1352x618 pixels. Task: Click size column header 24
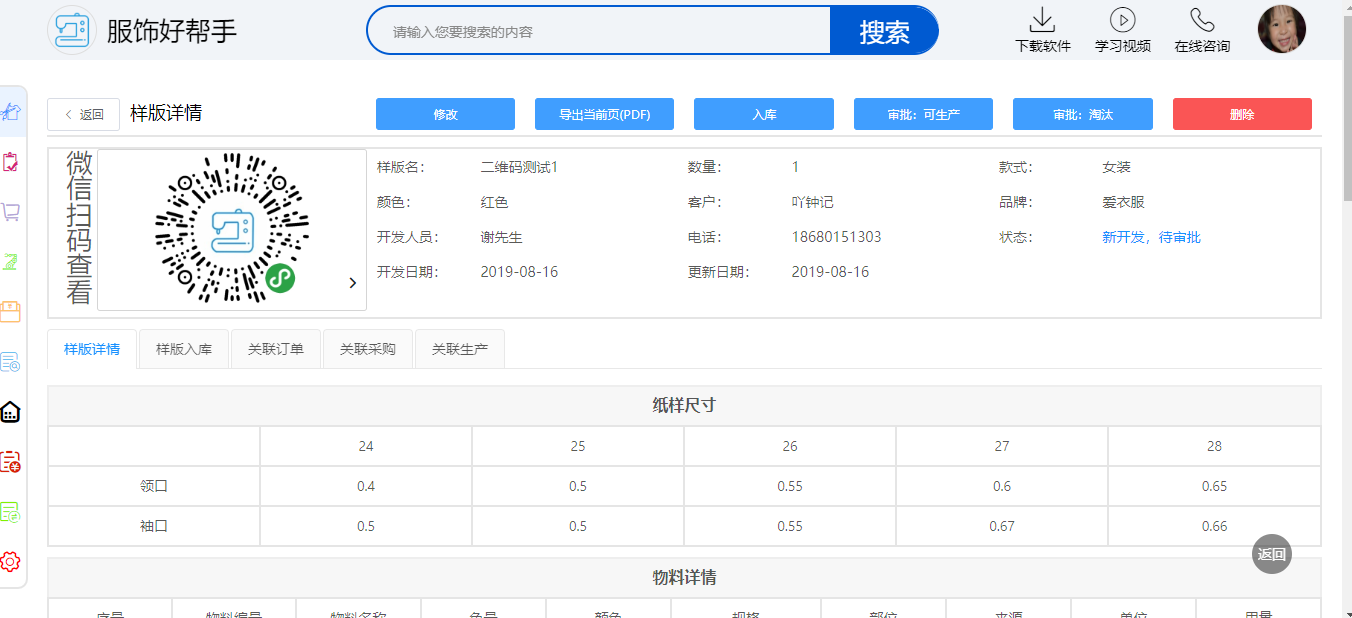pos(366,446)
